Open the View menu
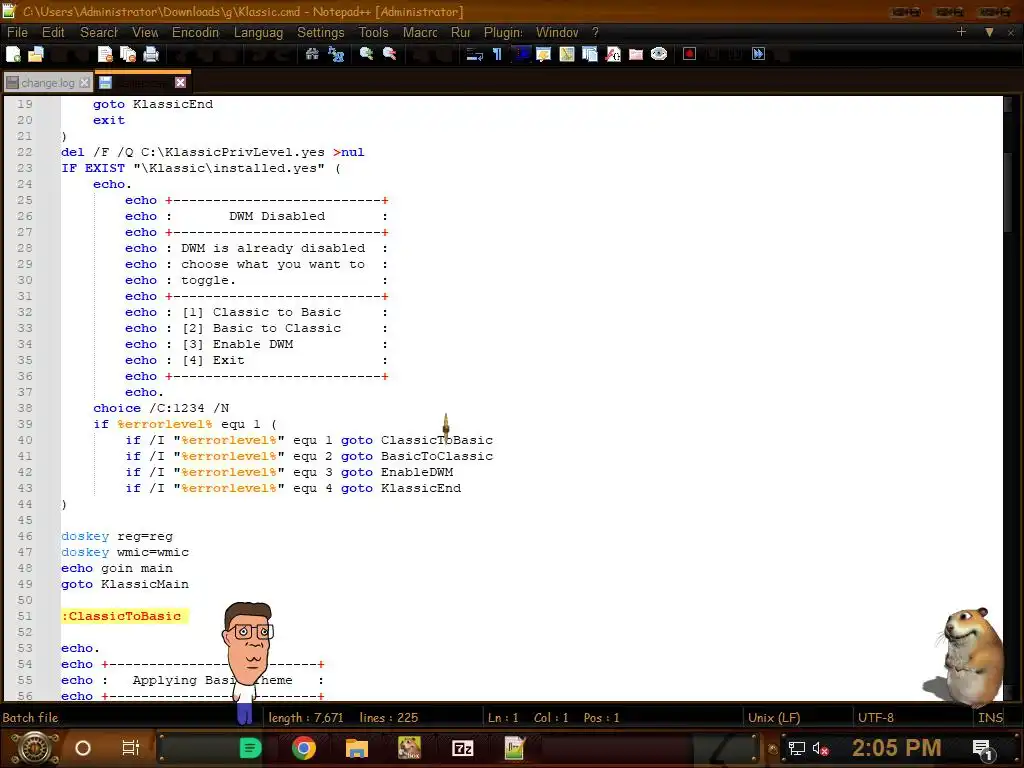The height and width of the screenshot is (768, 1024). pyautogui.click(x=145, y=33)
